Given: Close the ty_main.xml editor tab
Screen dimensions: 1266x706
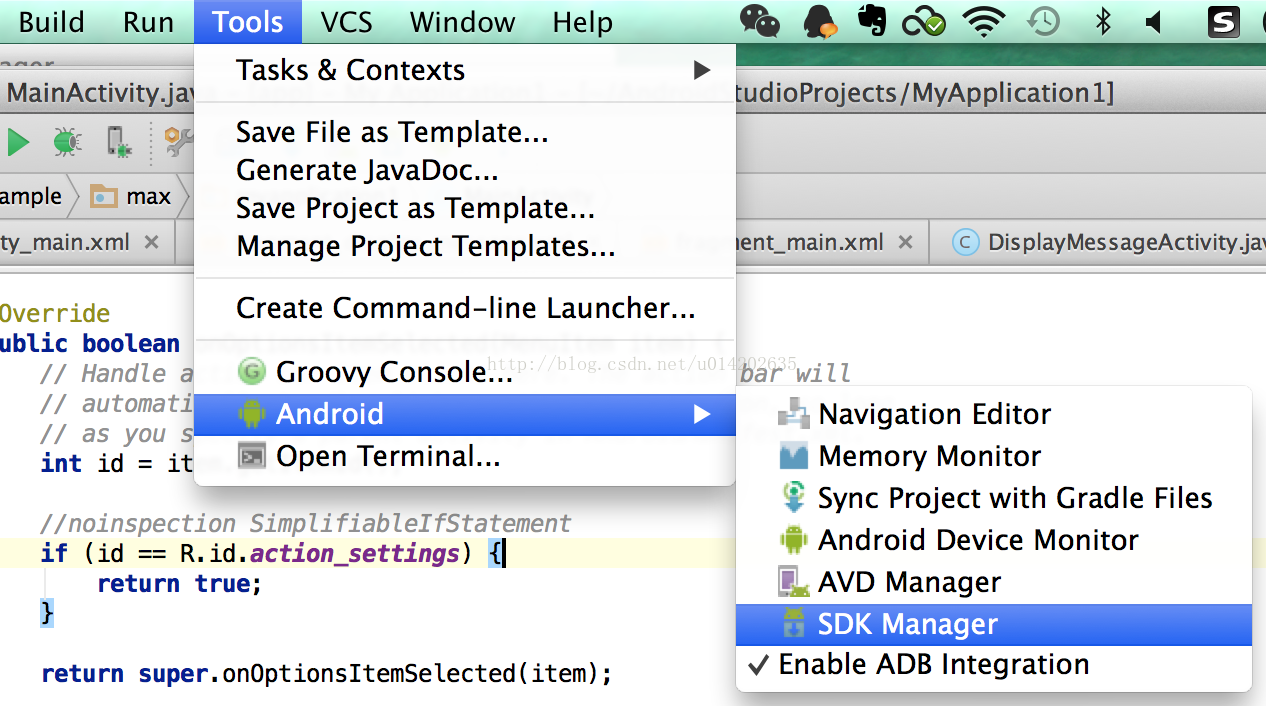Looking at the screenshot, I should click(151, 242).
